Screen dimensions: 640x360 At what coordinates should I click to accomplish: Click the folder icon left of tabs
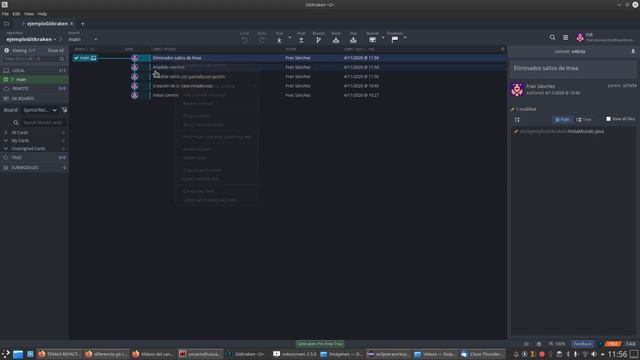click(7, 24)
